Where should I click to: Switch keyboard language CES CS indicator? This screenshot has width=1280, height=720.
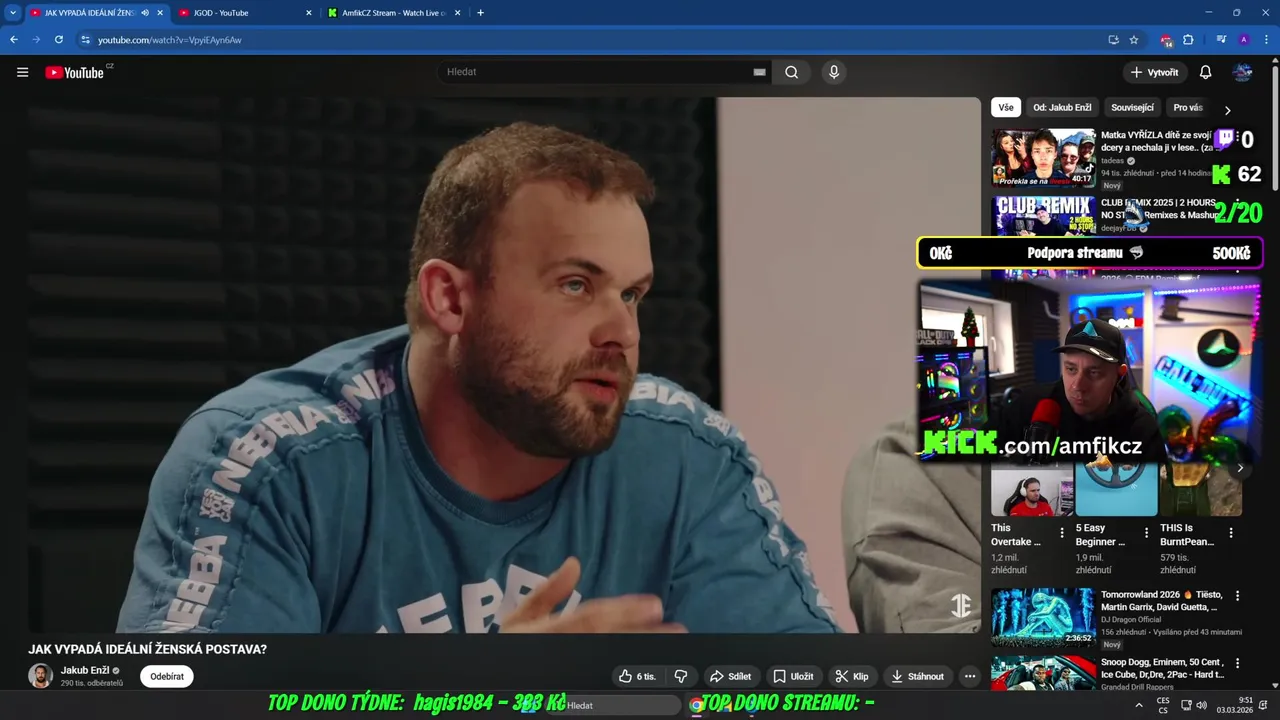[1163, 705]
